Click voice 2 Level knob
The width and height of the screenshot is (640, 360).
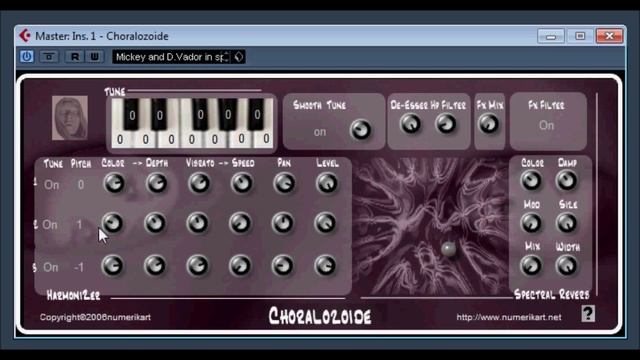click(325, 223)
